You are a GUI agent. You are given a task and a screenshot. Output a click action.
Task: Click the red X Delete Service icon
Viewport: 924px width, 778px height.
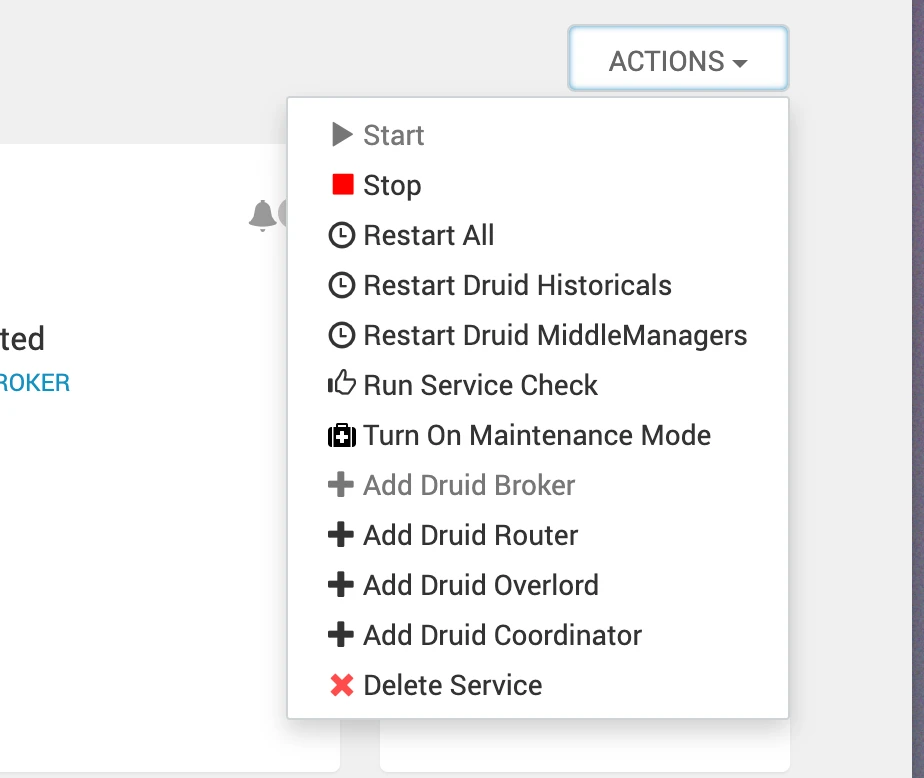tap(342, 685)
